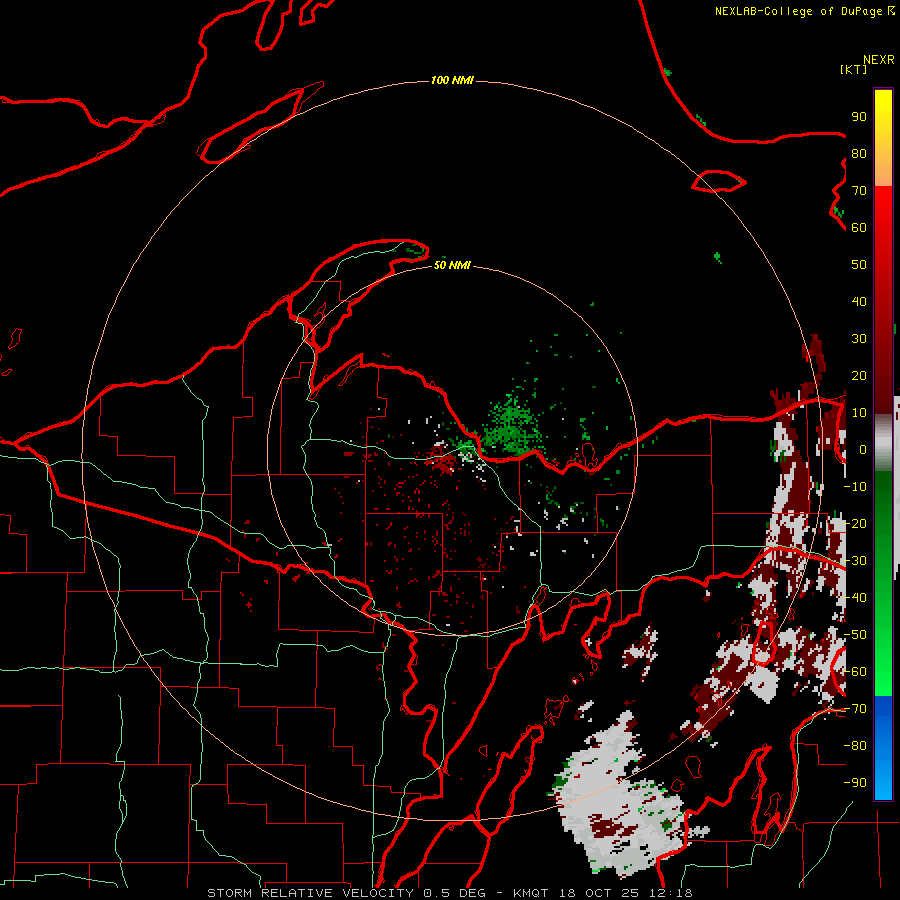The height and width of the screenshot is (900, 900).
Task: Click the 70 value on the velocity scale
Action: pyautogui.click(x=859, y=191)
